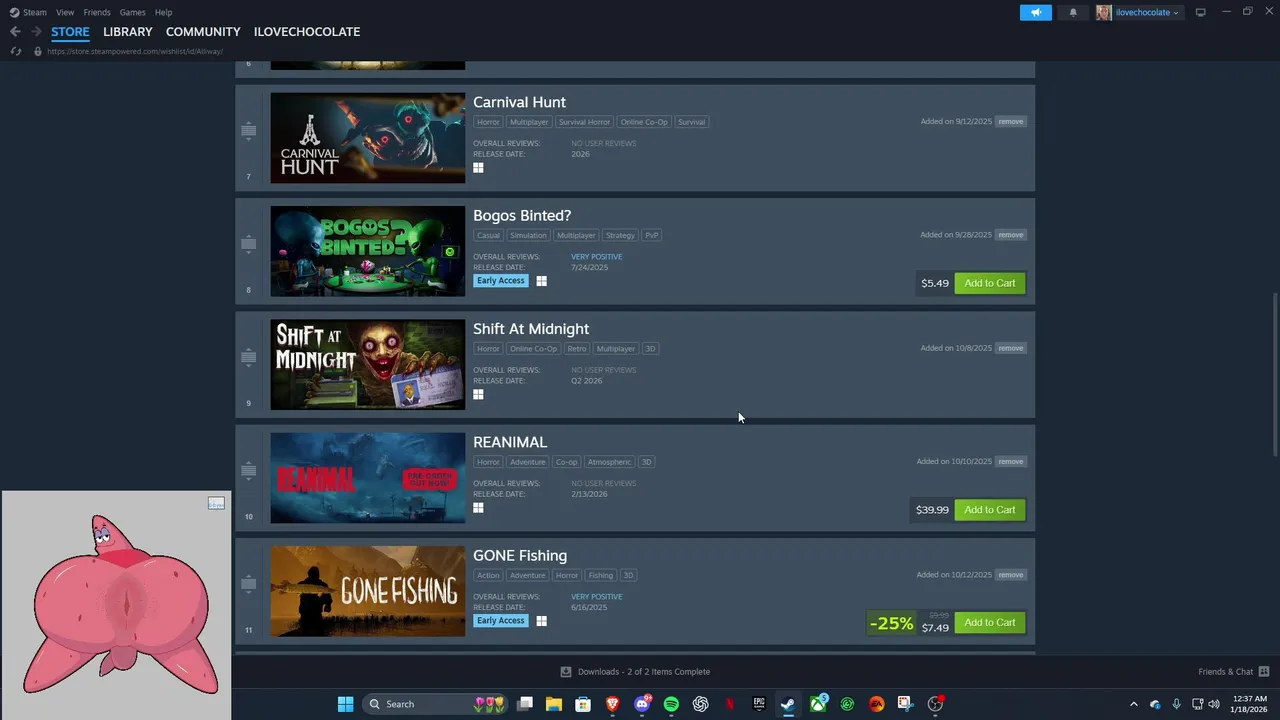Go forward with the forward arrow
Screen dimensions: 1280x720
(x=36, y=32)
